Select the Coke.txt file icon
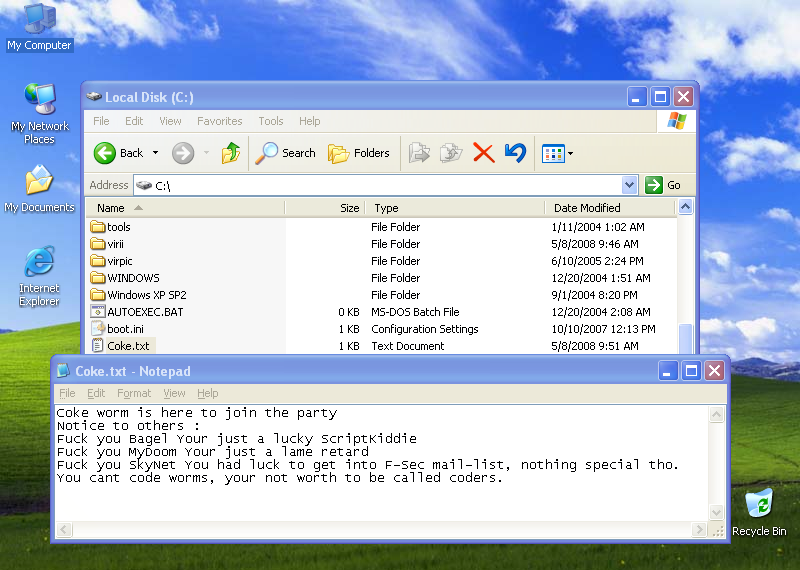The image size is (800, 570). coord(97,345)
